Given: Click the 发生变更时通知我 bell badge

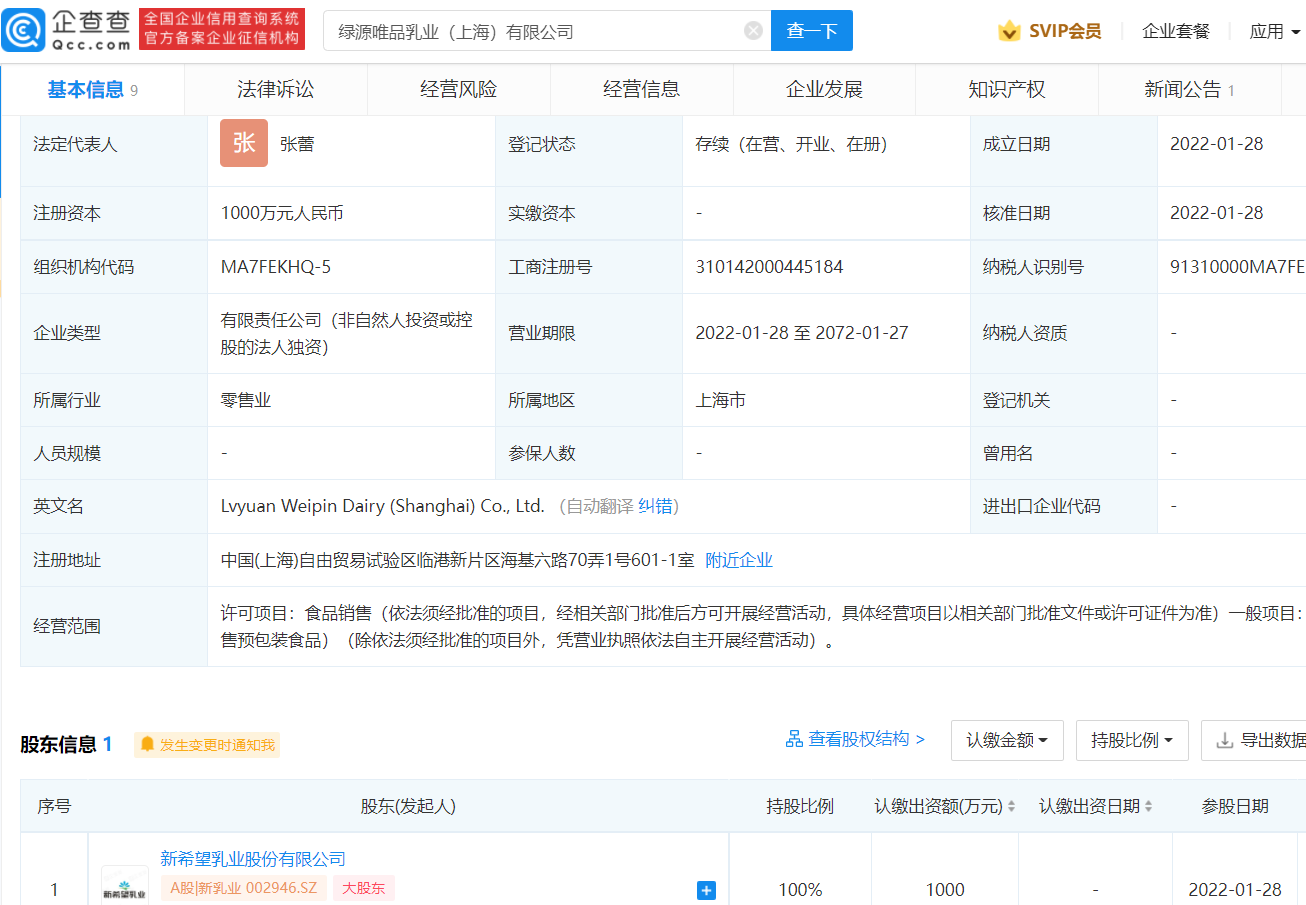Looking at the screenshot, I should point(207,745).
